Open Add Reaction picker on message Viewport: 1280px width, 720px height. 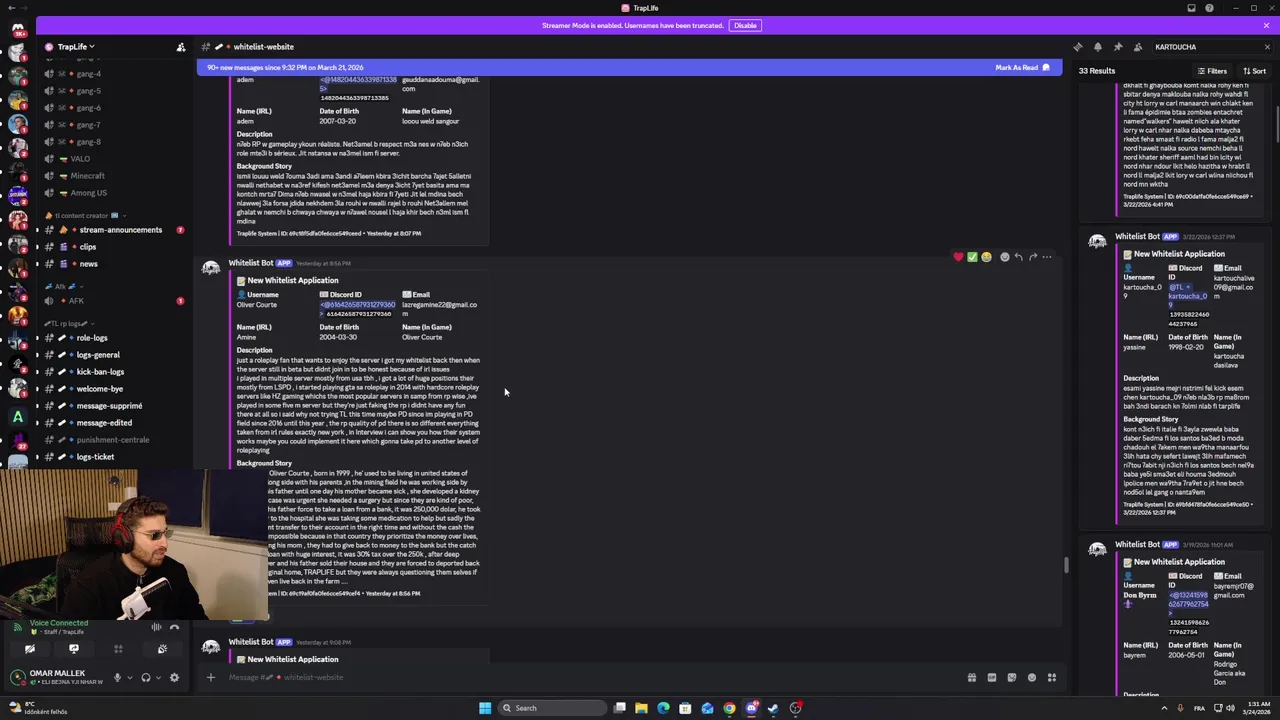1005,257
